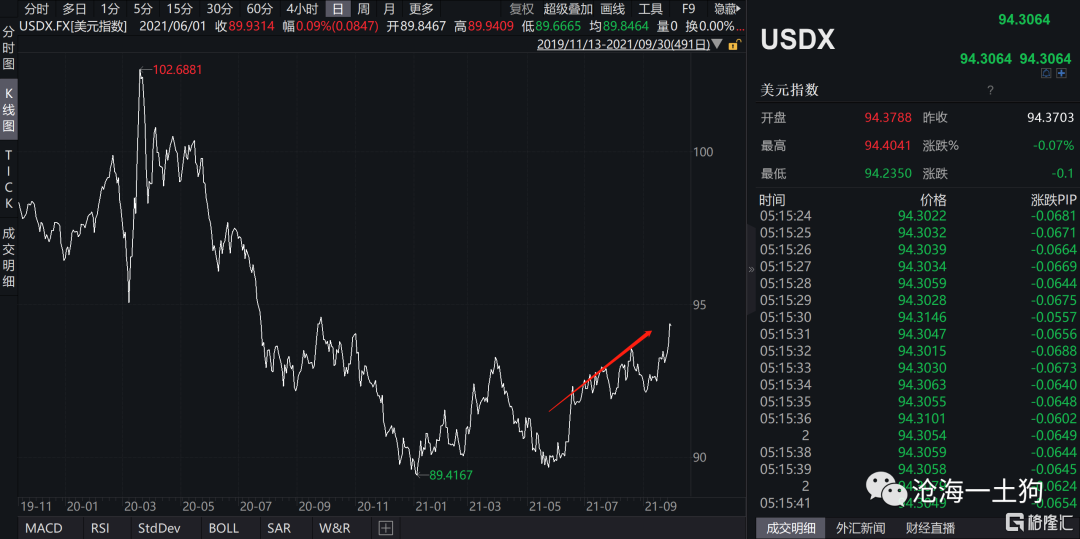1080x539 pixels.
Task: Enable the MACD indicator
Action: click(43, 527)
